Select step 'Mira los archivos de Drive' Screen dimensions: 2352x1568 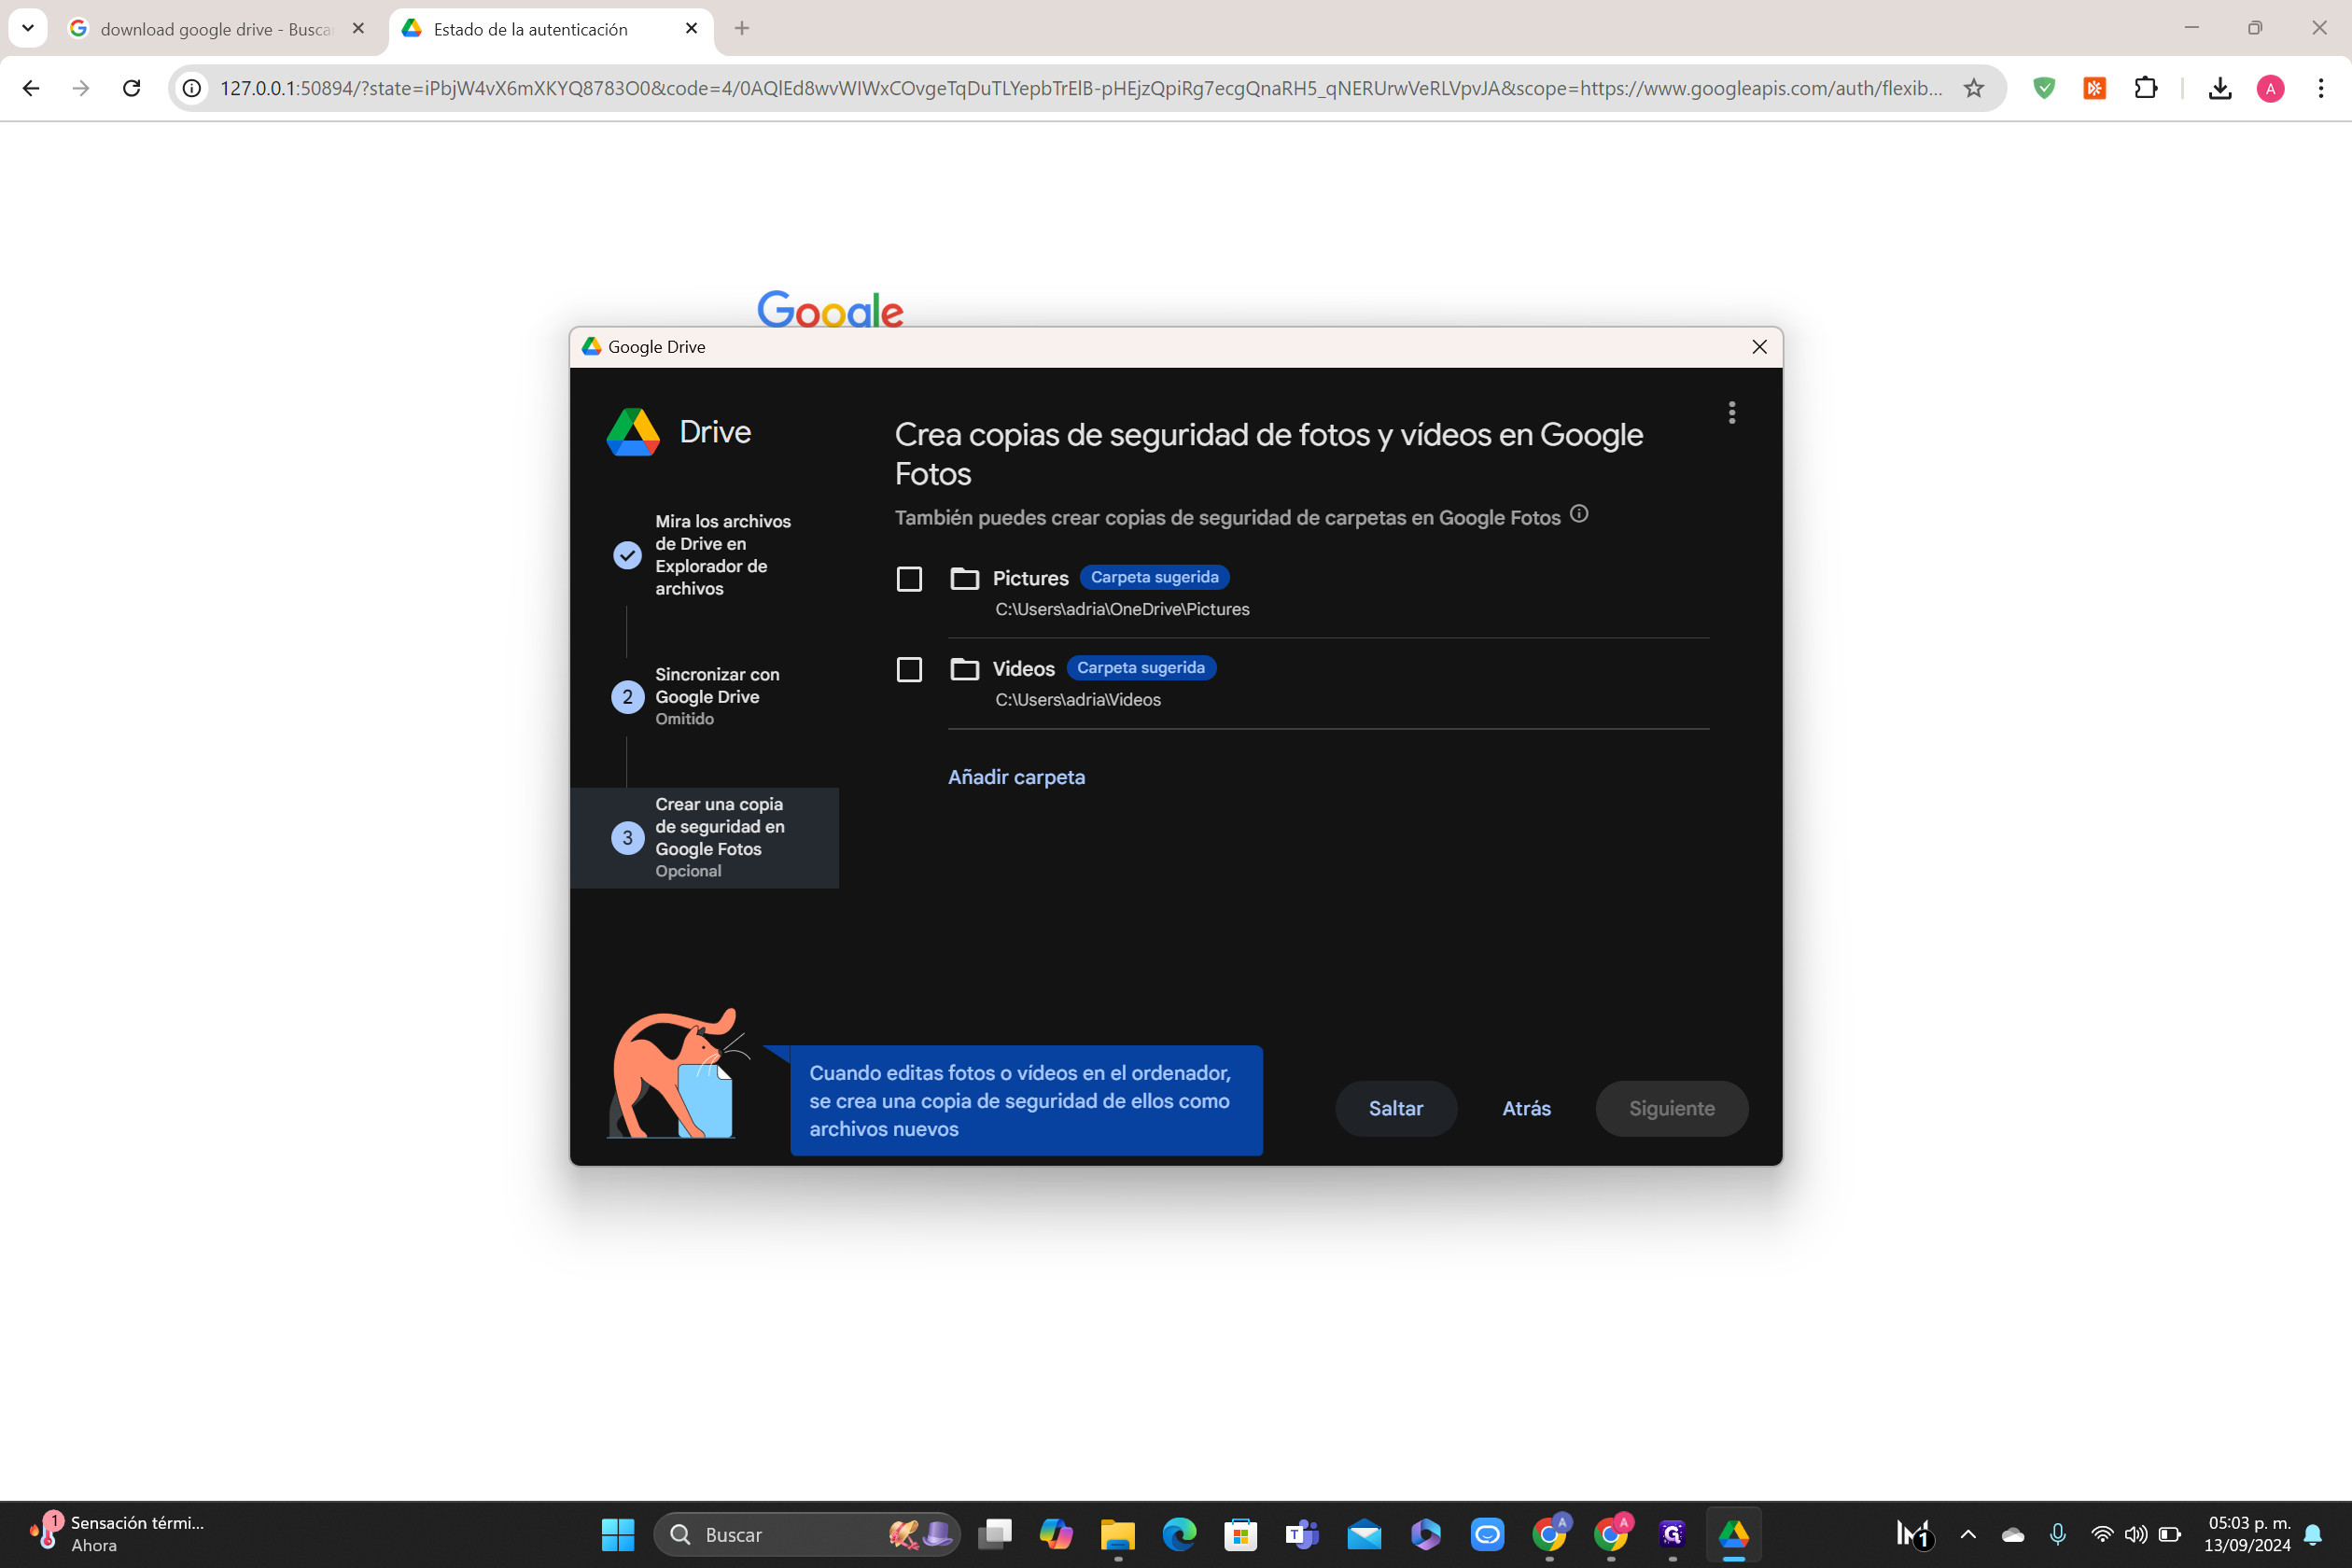pyautogui.click(x=705, y=555)
